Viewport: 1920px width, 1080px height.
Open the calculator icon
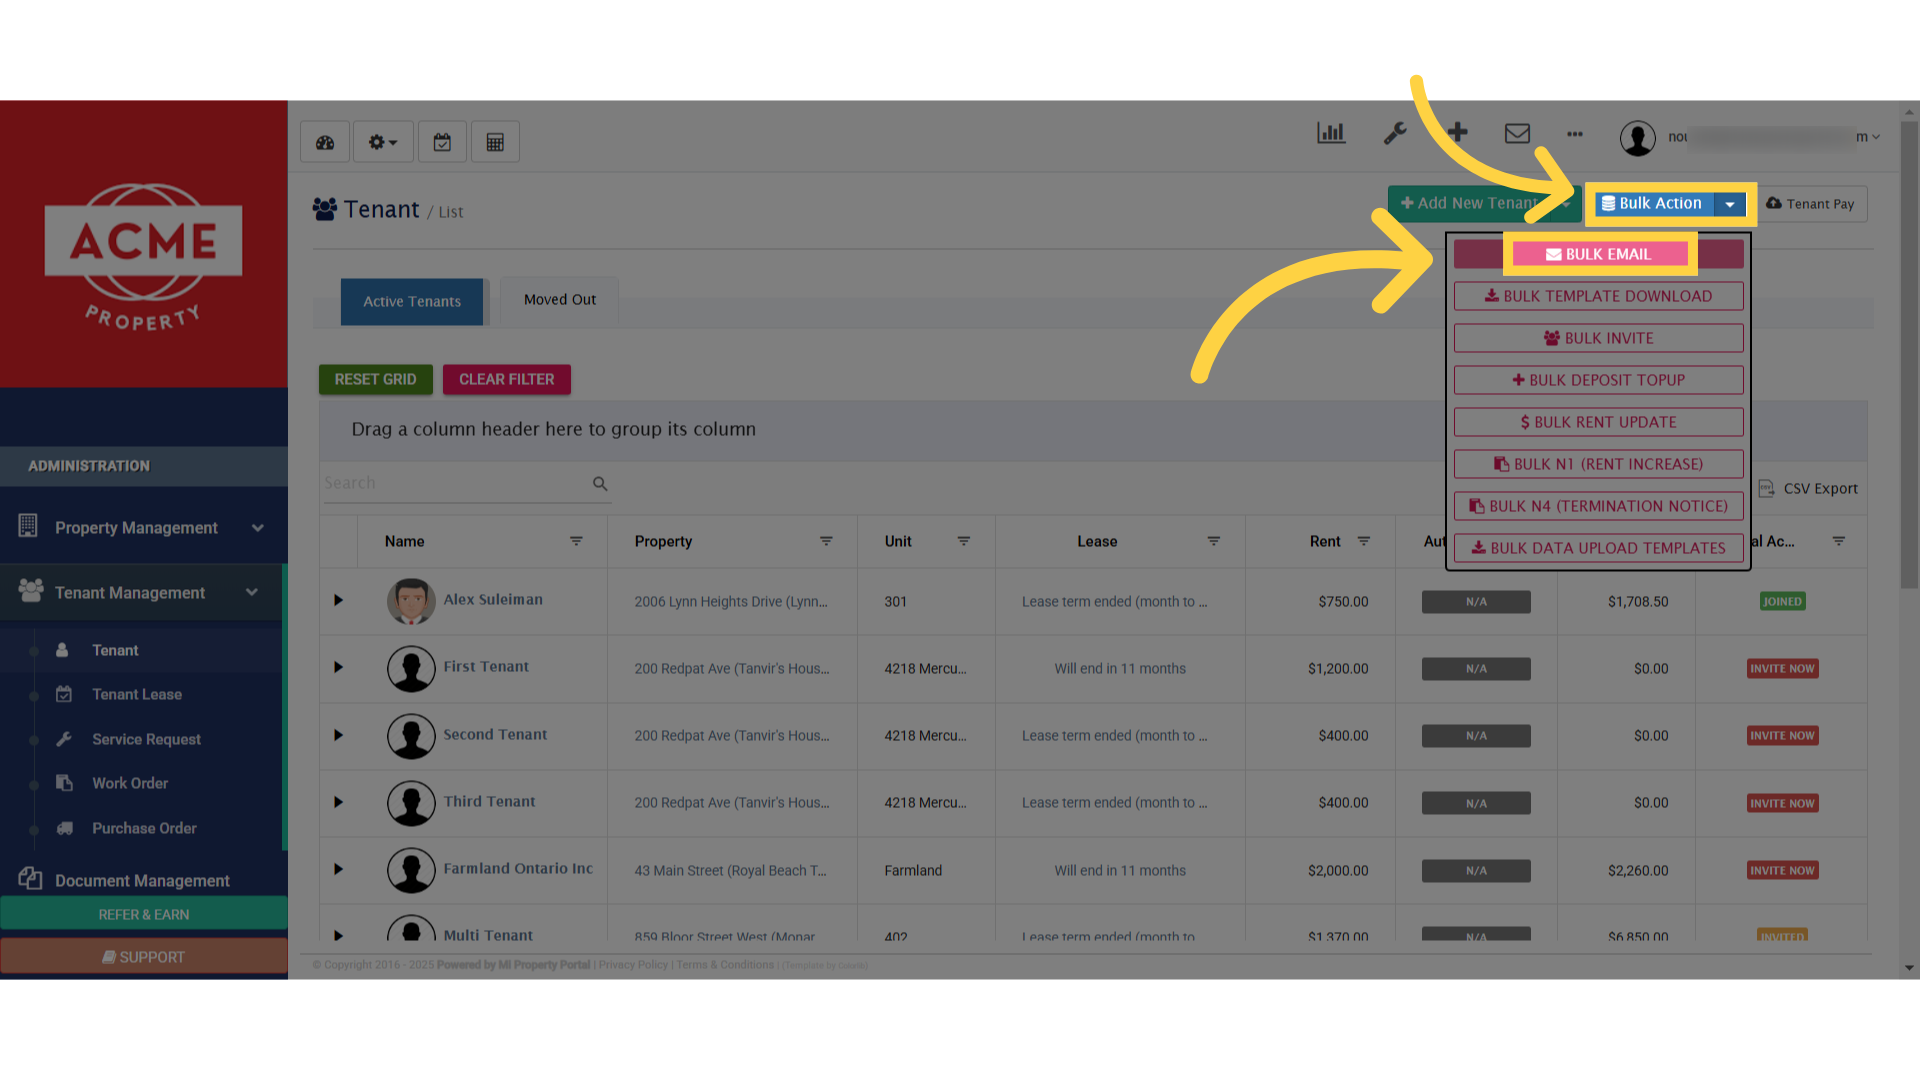pyautogui.click(x=495, y=141)
